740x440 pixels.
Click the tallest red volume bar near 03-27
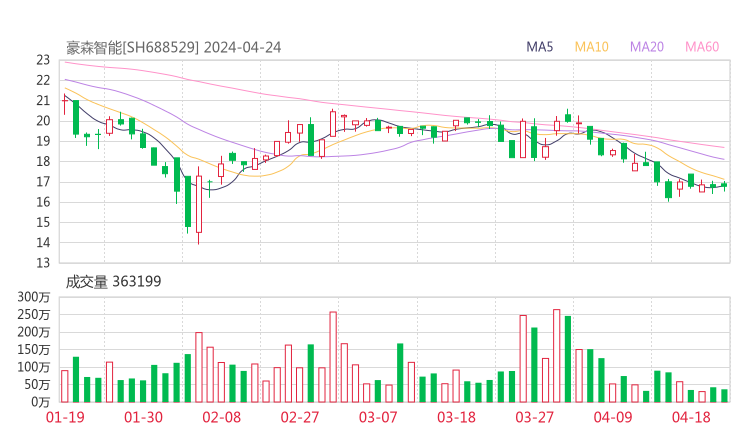556,356
